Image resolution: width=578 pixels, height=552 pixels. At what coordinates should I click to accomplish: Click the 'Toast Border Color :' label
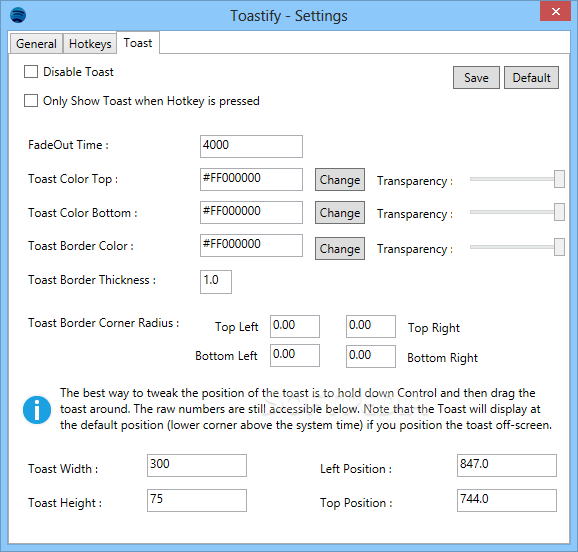pyautogui.click(x=81, y=246)
